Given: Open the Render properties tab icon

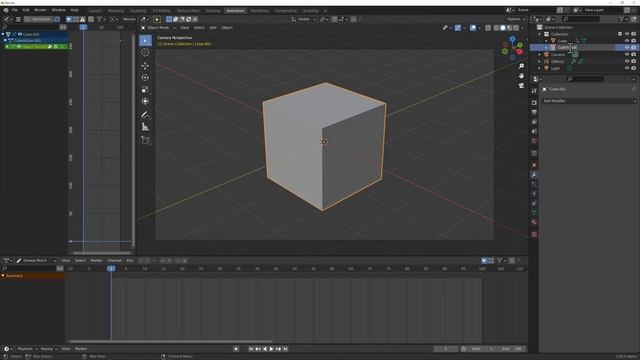Looking at the screenshot, I should [x=534, y=102].
